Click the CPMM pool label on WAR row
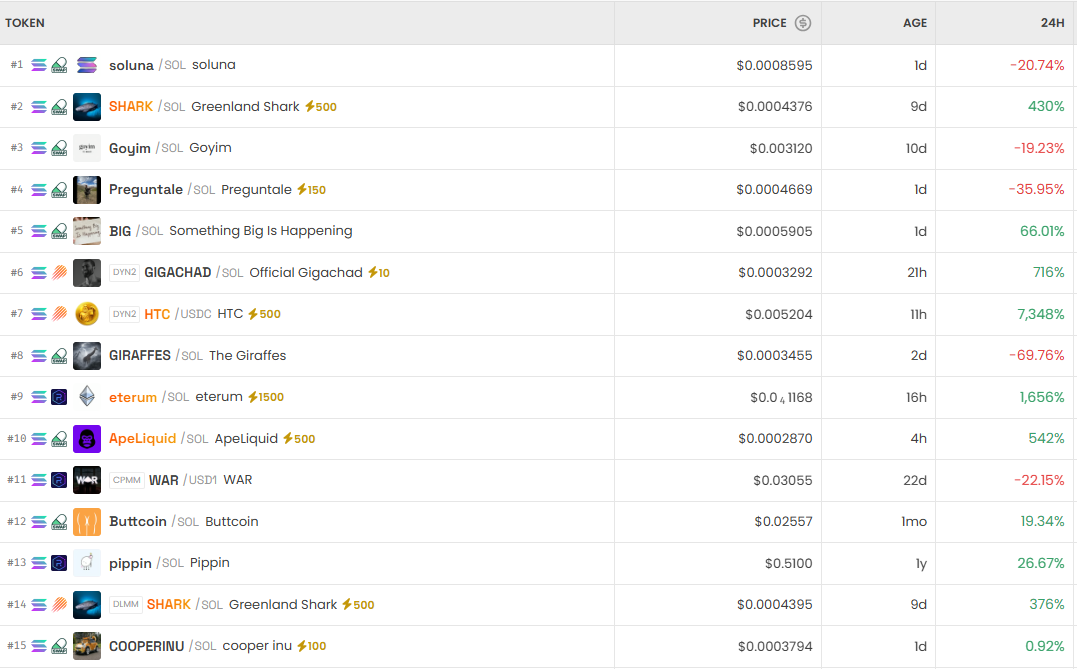The width and height of the screenshot is (1077, 669). point(127,480)
